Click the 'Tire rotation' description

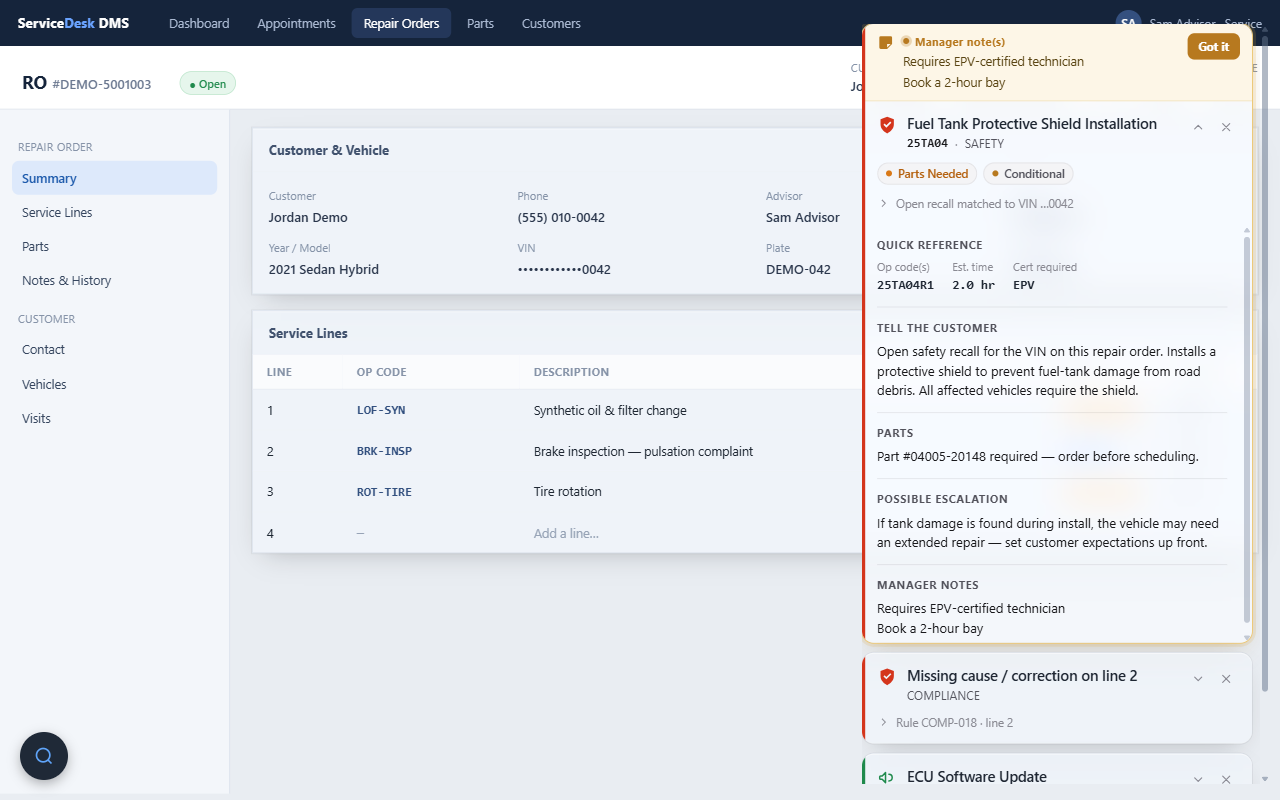coord(568,492)
